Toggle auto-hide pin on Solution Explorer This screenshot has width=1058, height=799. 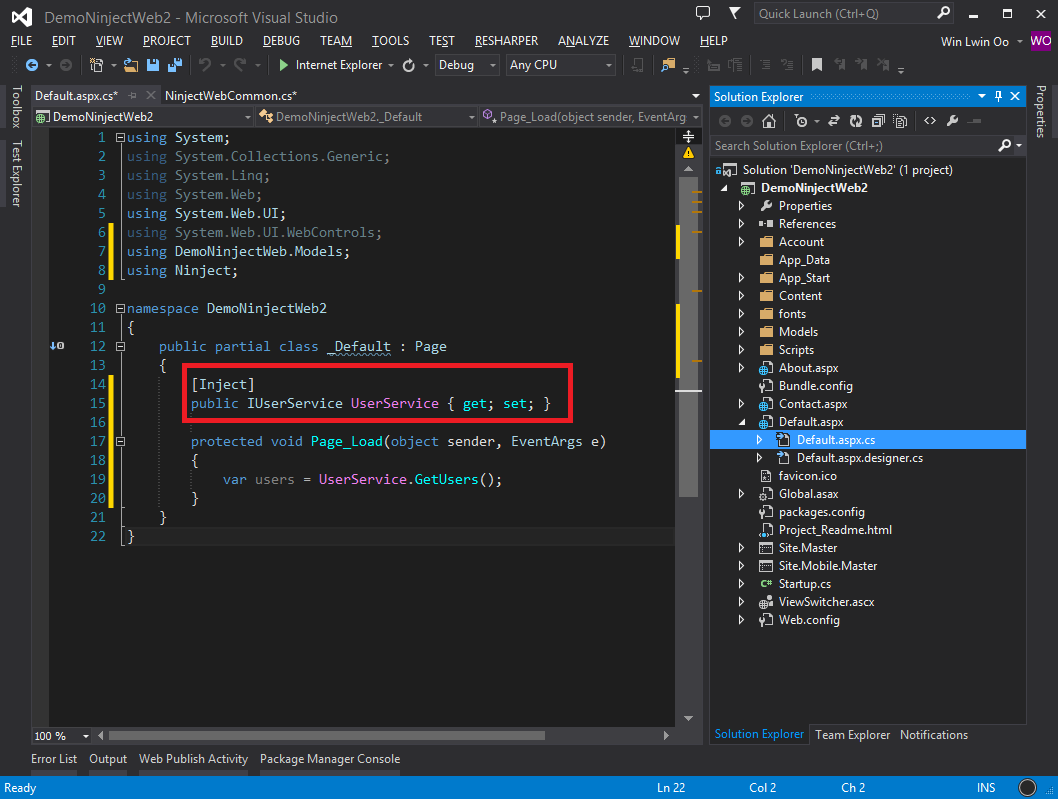[x=999, y=97]
